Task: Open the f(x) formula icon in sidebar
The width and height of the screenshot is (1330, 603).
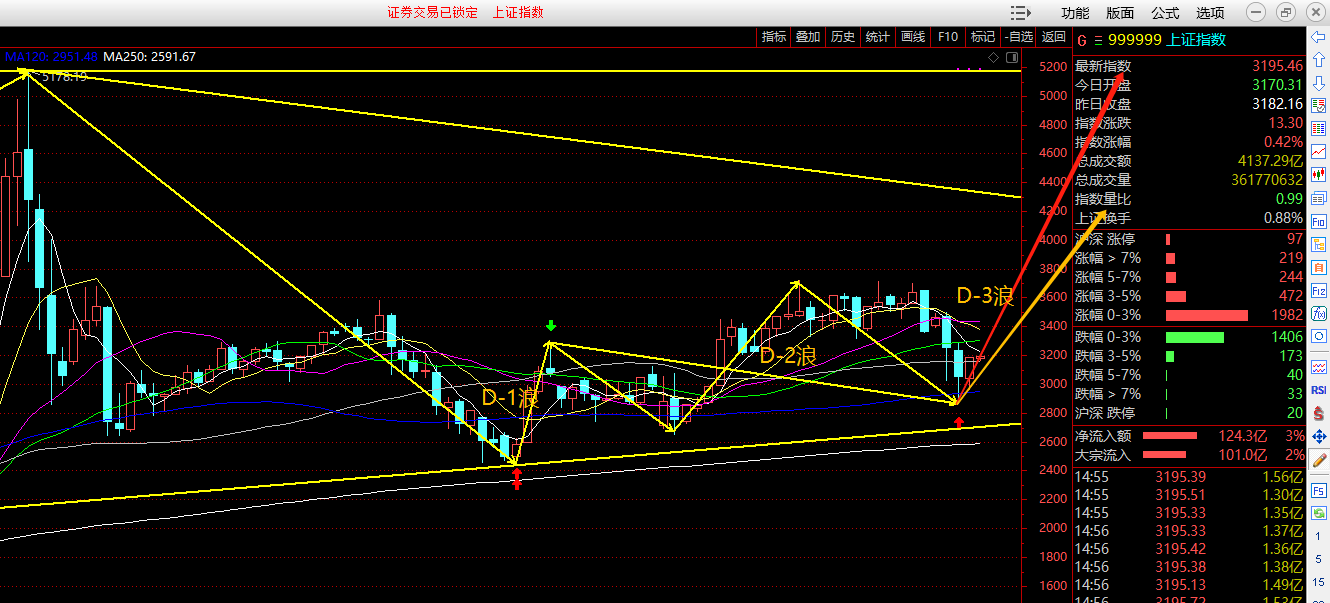Action: click(1319, 314)
